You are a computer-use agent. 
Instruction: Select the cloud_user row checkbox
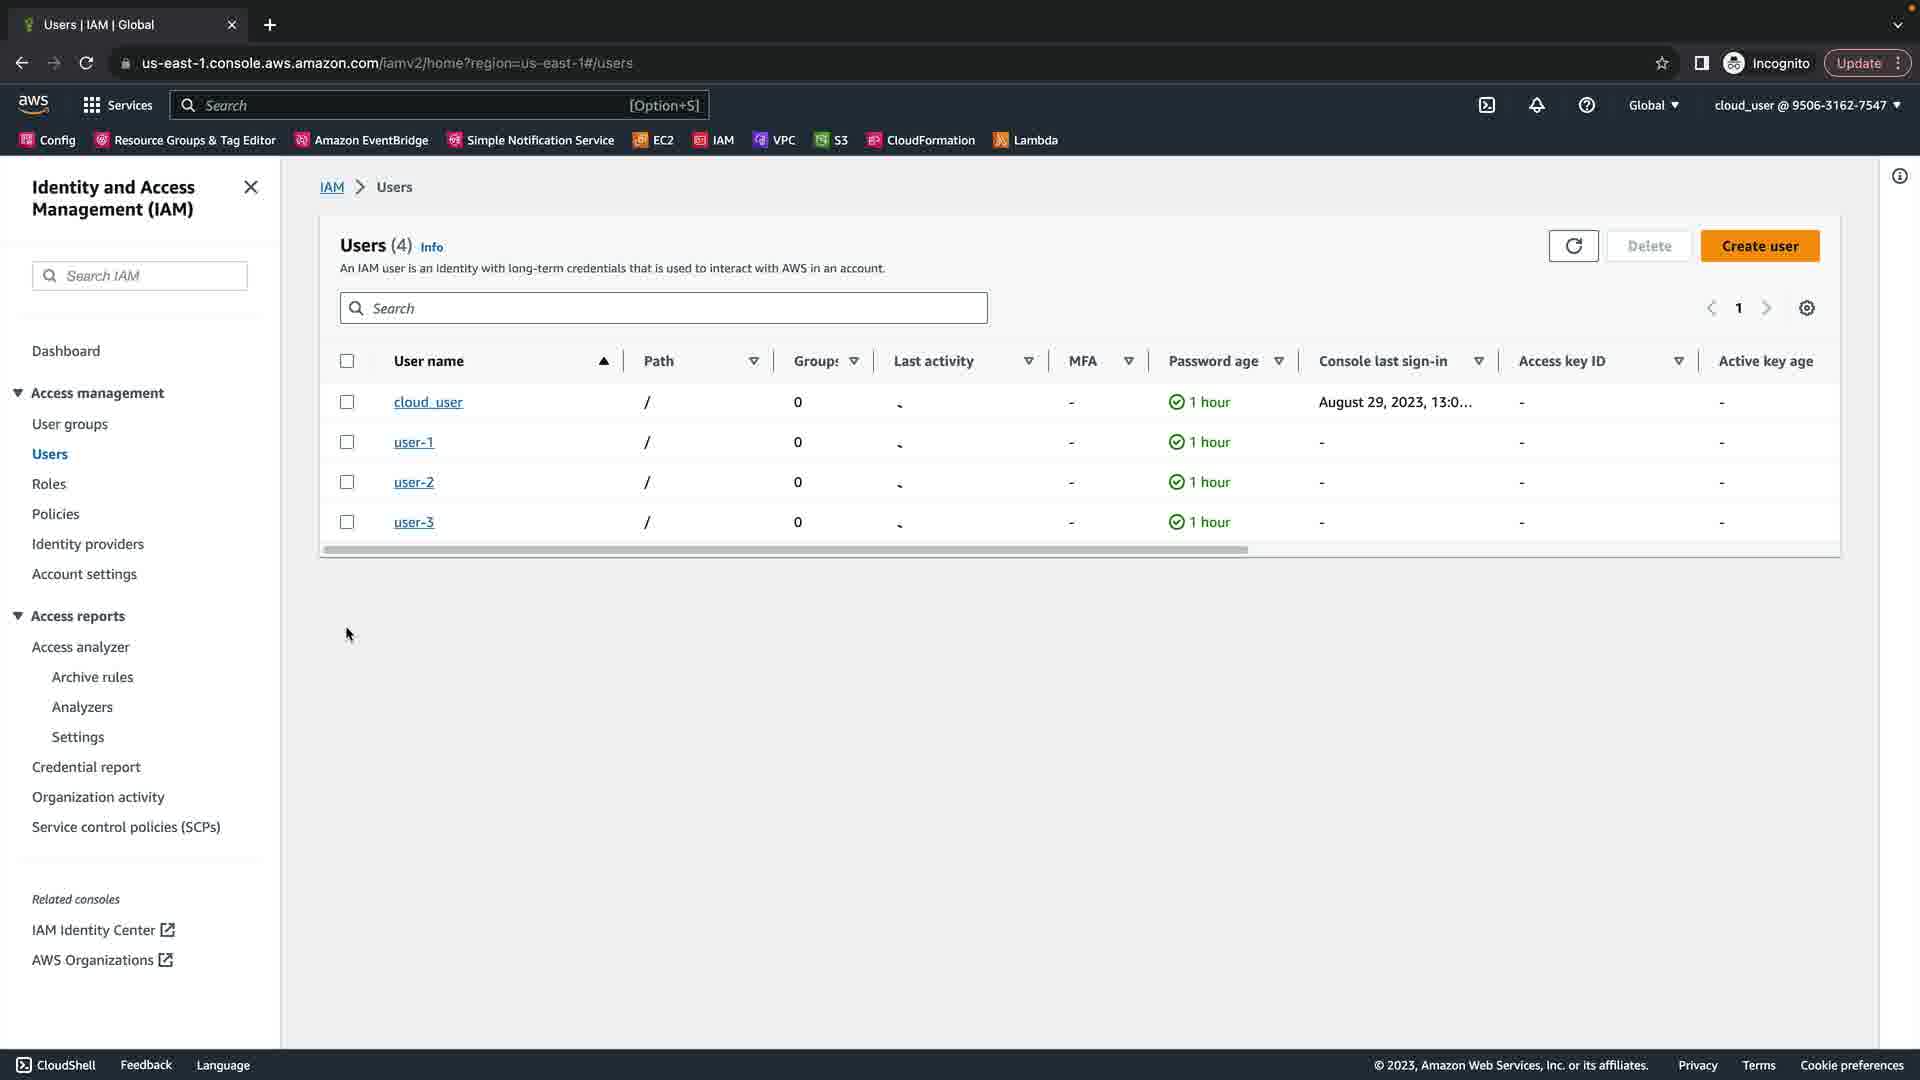[x=347, y=402]
